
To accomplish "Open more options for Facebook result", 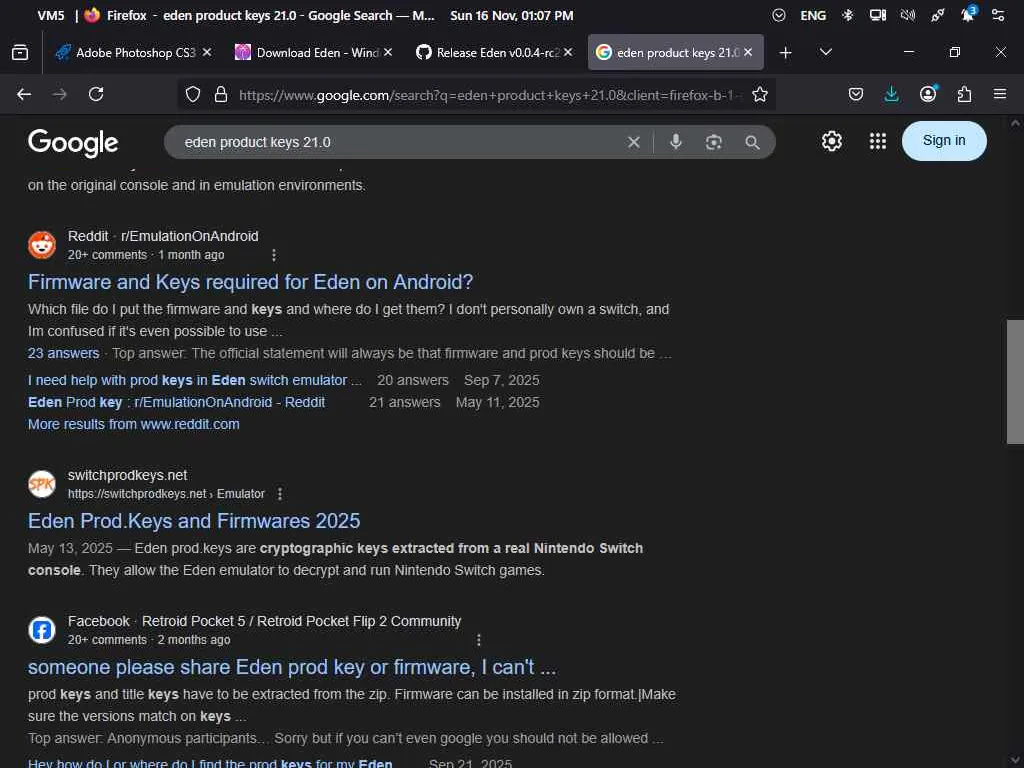I will click(479, 641).
